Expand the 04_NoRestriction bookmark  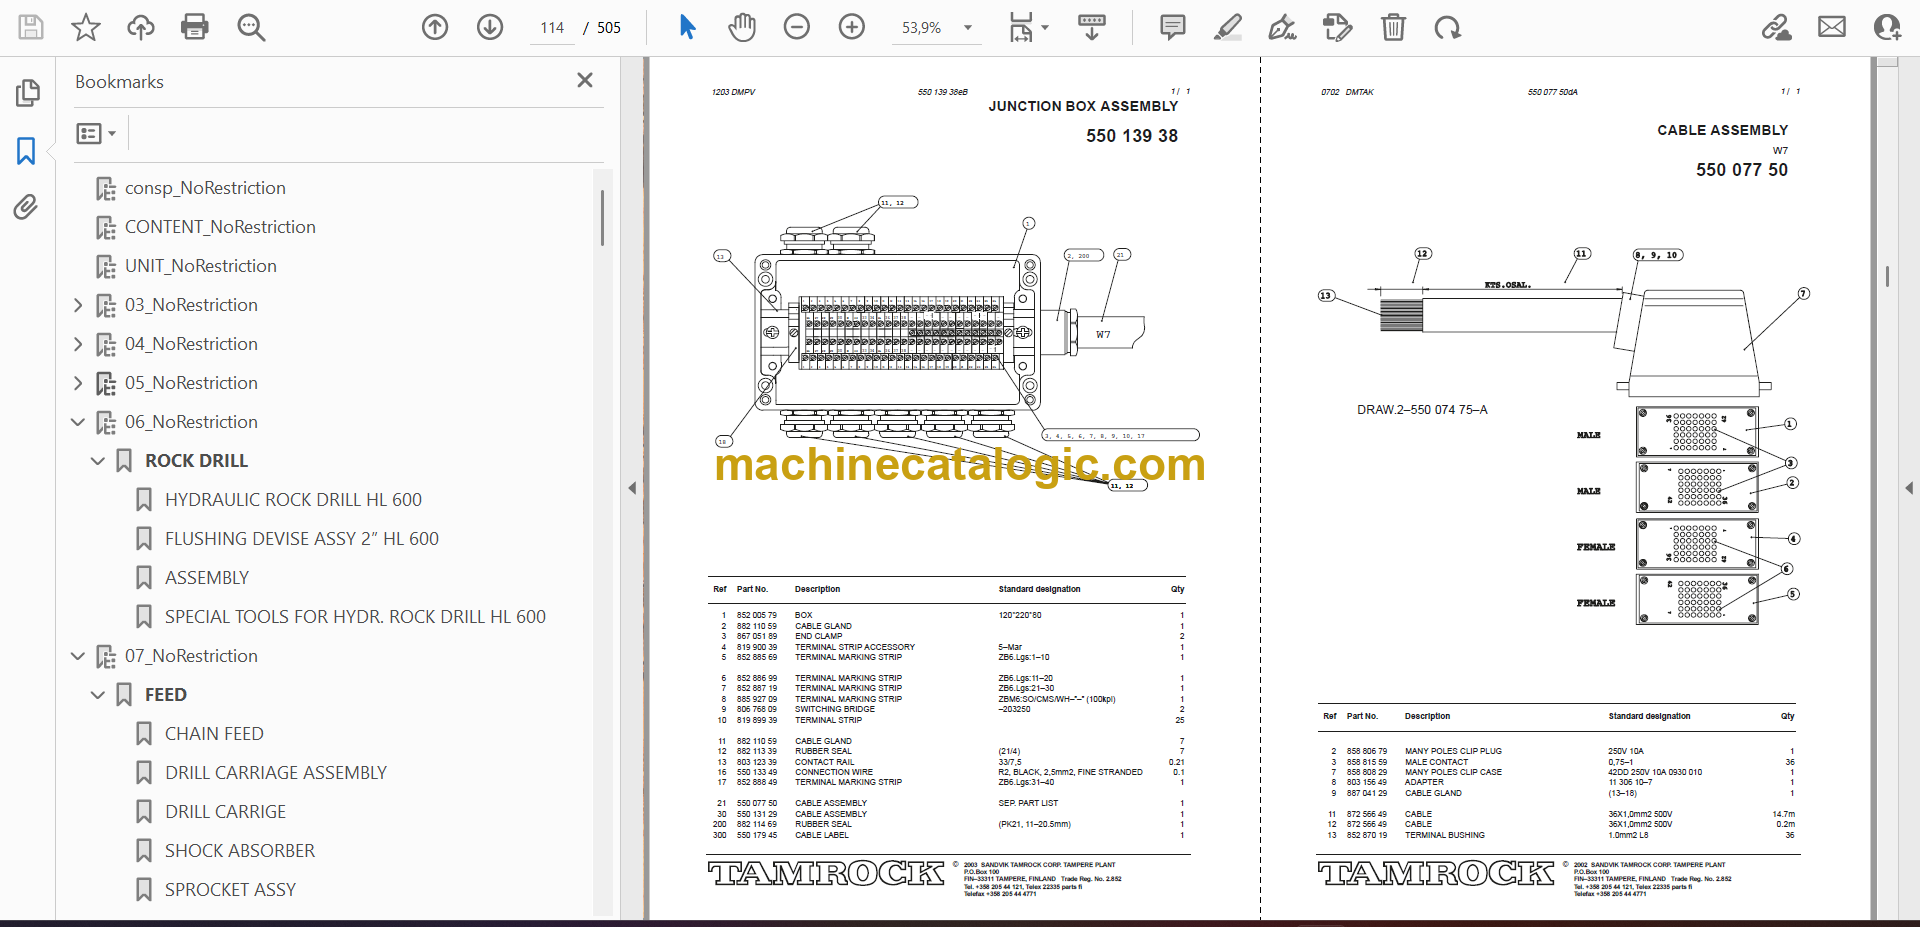pyautogui.click(x=78, y=344)
